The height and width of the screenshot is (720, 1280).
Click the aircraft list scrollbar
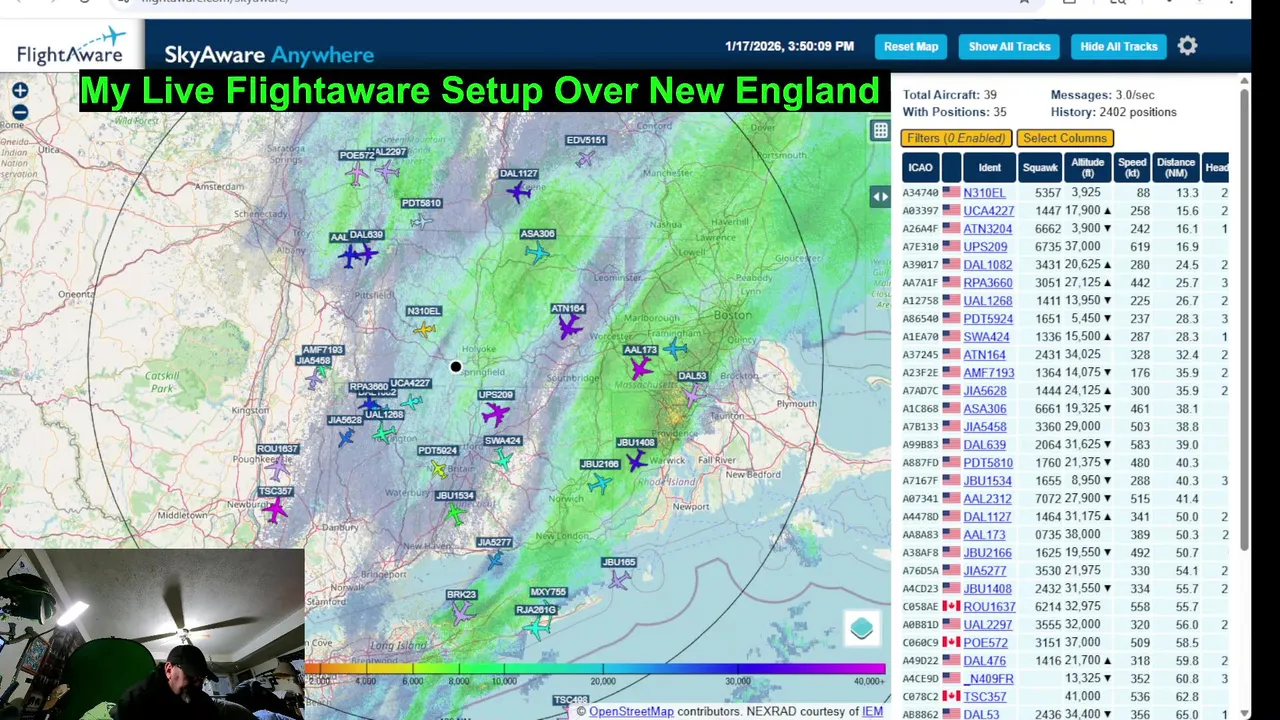coord(1244,320)
